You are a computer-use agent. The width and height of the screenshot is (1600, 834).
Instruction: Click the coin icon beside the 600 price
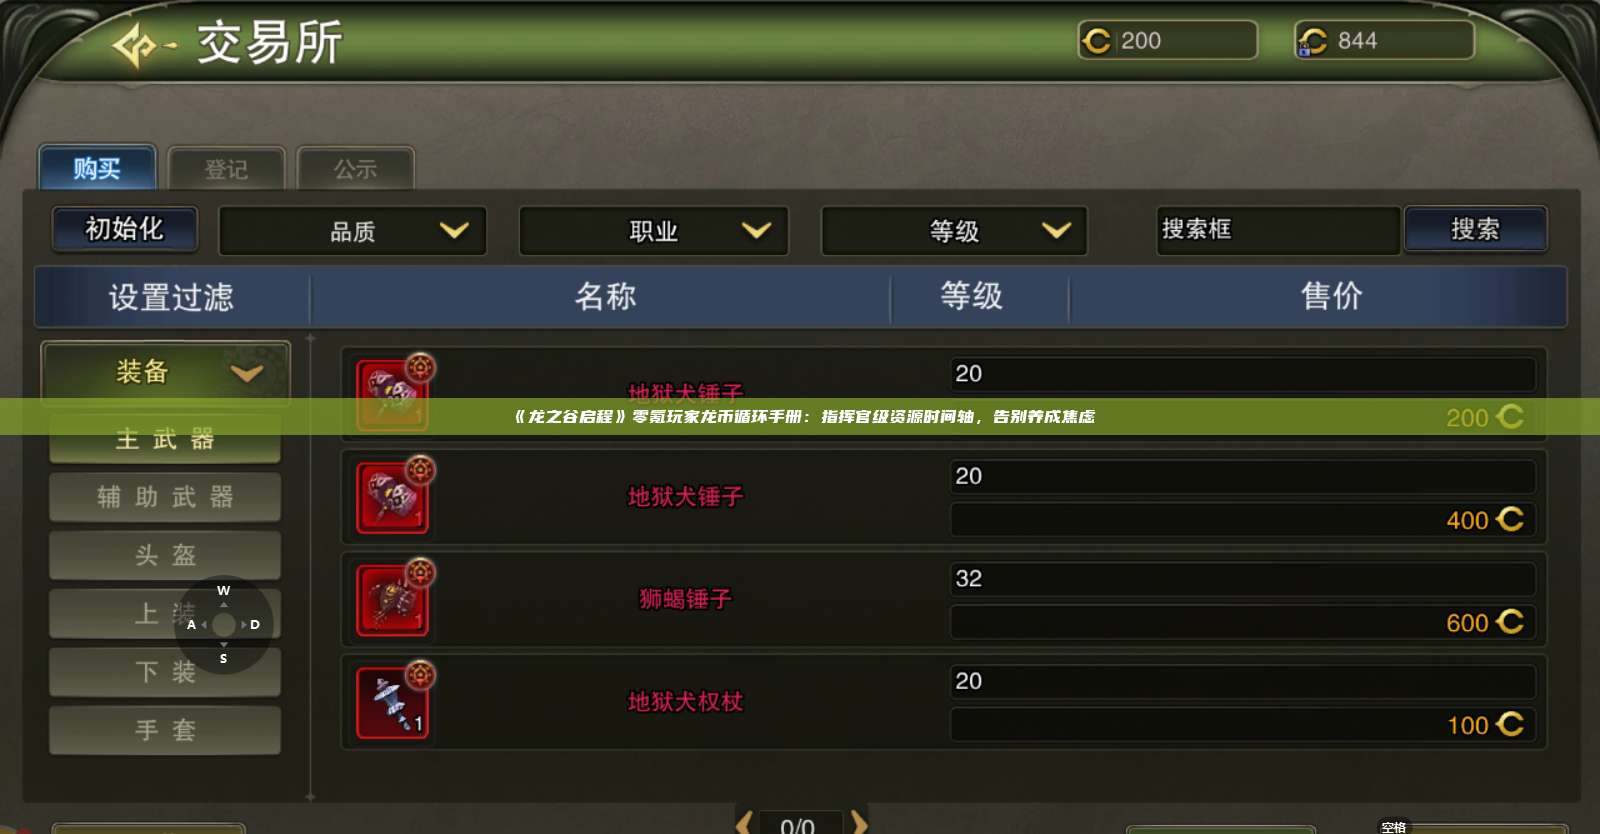point(1510,621)
